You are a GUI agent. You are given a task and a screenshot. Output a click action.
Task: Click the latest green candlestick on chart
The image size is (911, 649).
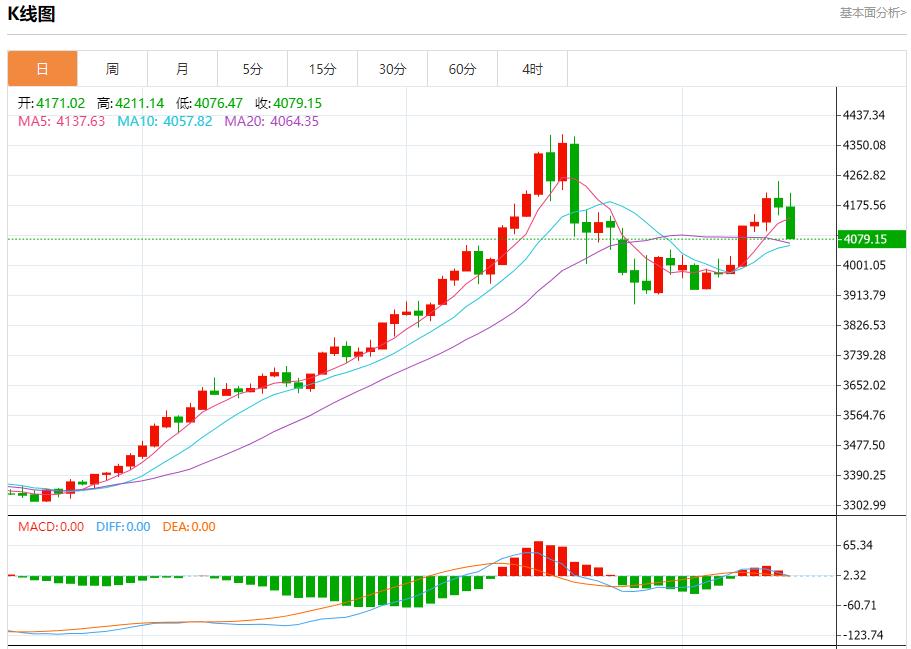click(x=791, y=222)
